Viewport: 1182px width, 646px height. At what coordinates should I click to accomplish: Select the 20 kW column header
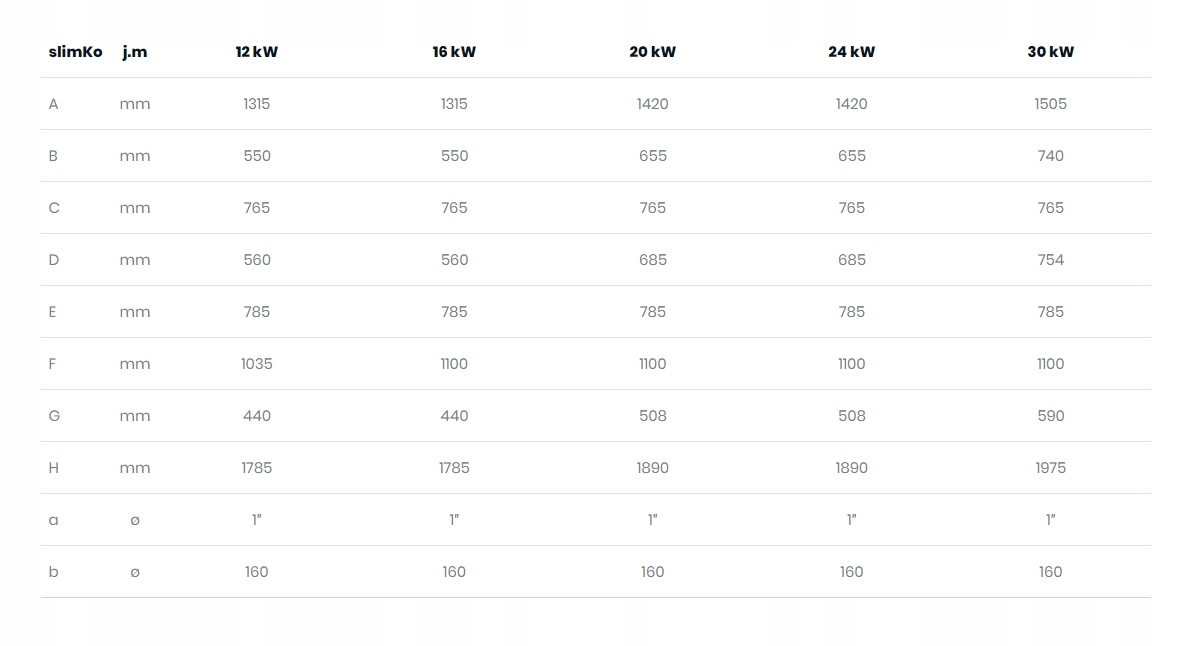point(652,52)
